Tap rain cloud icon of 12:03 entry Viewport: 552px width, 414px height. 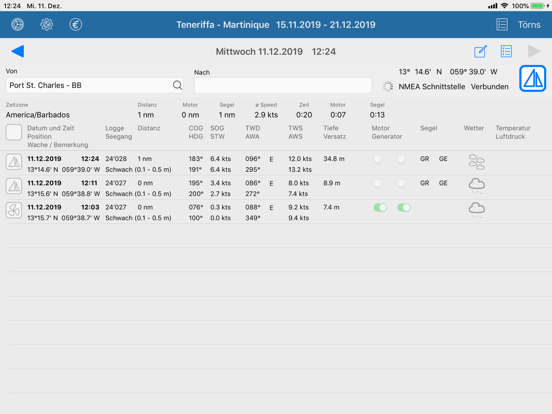coord(477,210)
